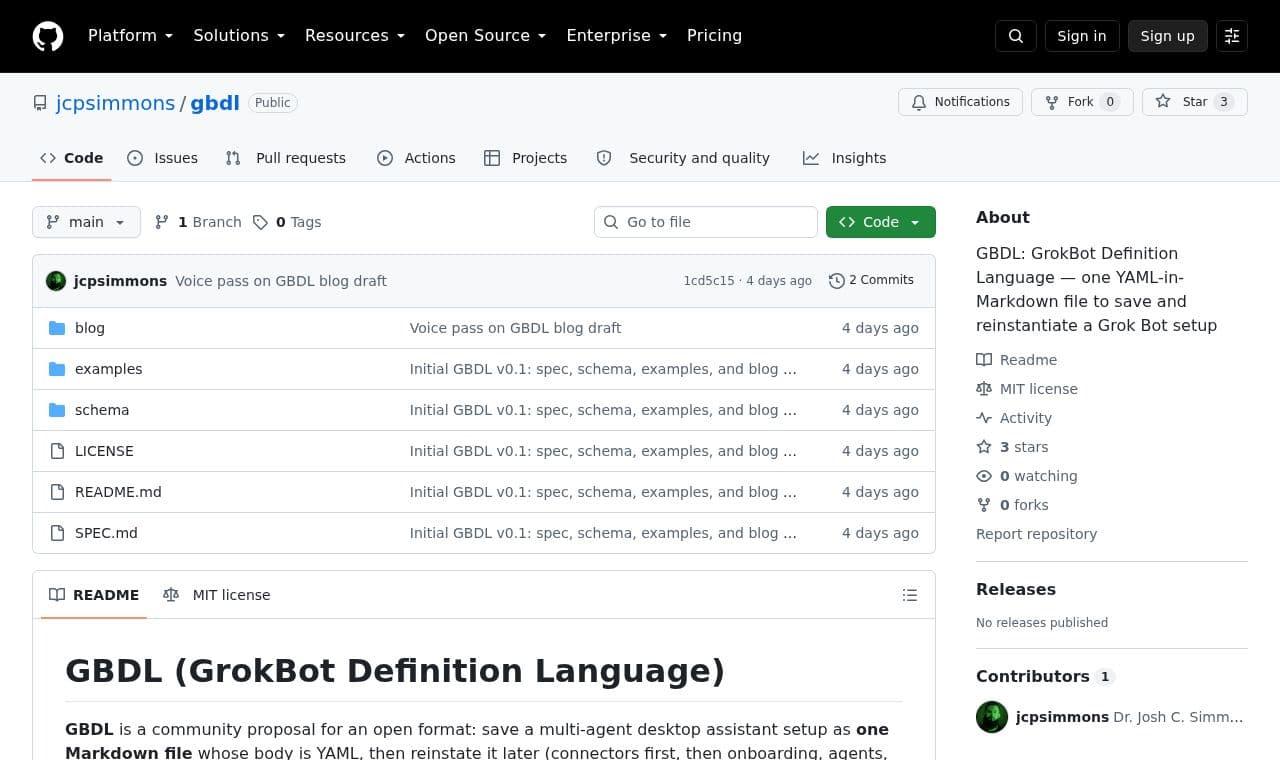The height and width of the screenshot is (760, 1280).
Task: Open commit hash 1cd5c15
Action: pyautogui.click(x=709, y=281)
